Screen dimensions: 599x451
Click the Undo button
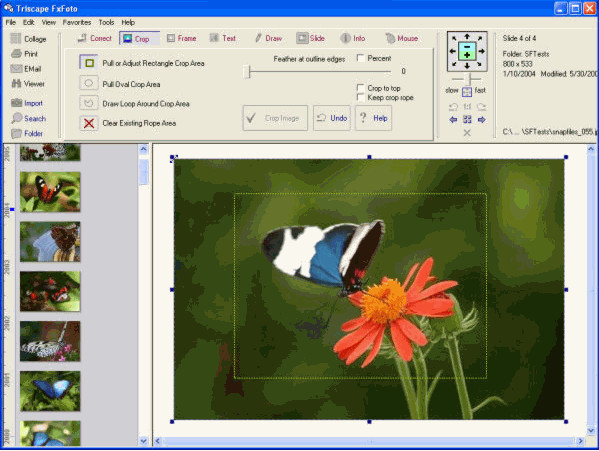[x=332, y=118]
